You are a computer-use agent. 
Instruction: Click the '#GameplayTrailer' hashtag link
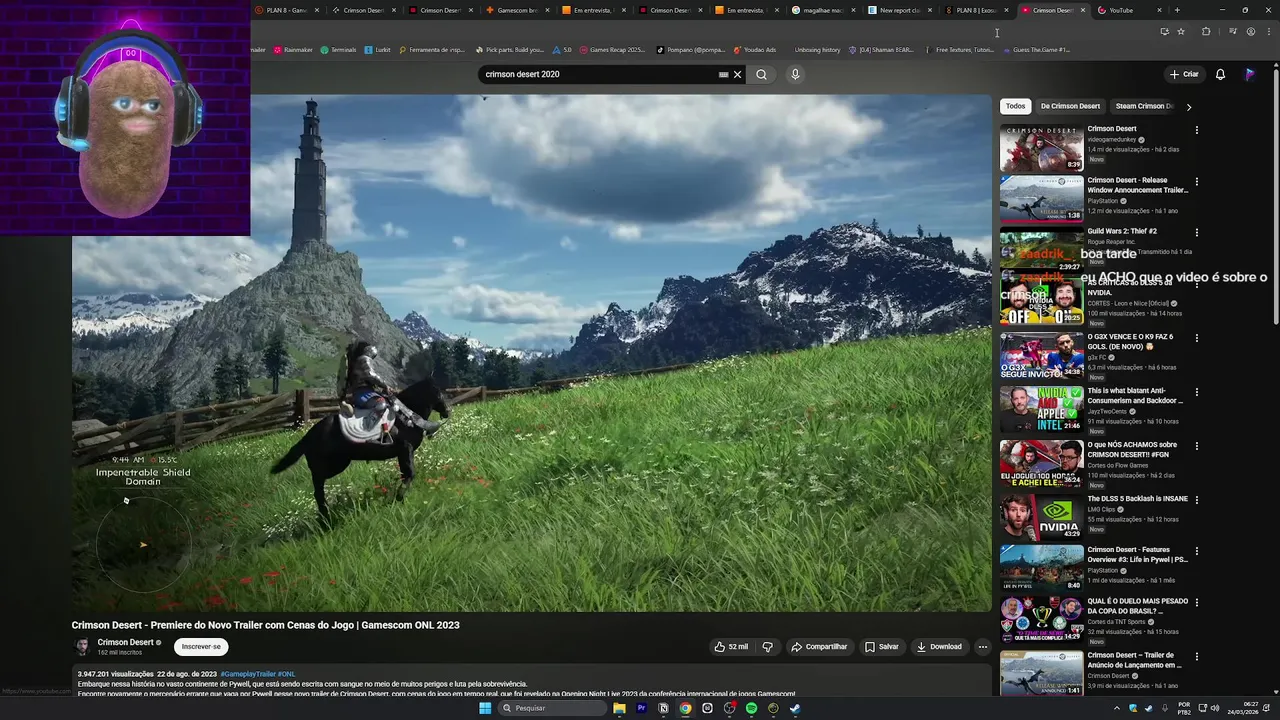point(247,674)
